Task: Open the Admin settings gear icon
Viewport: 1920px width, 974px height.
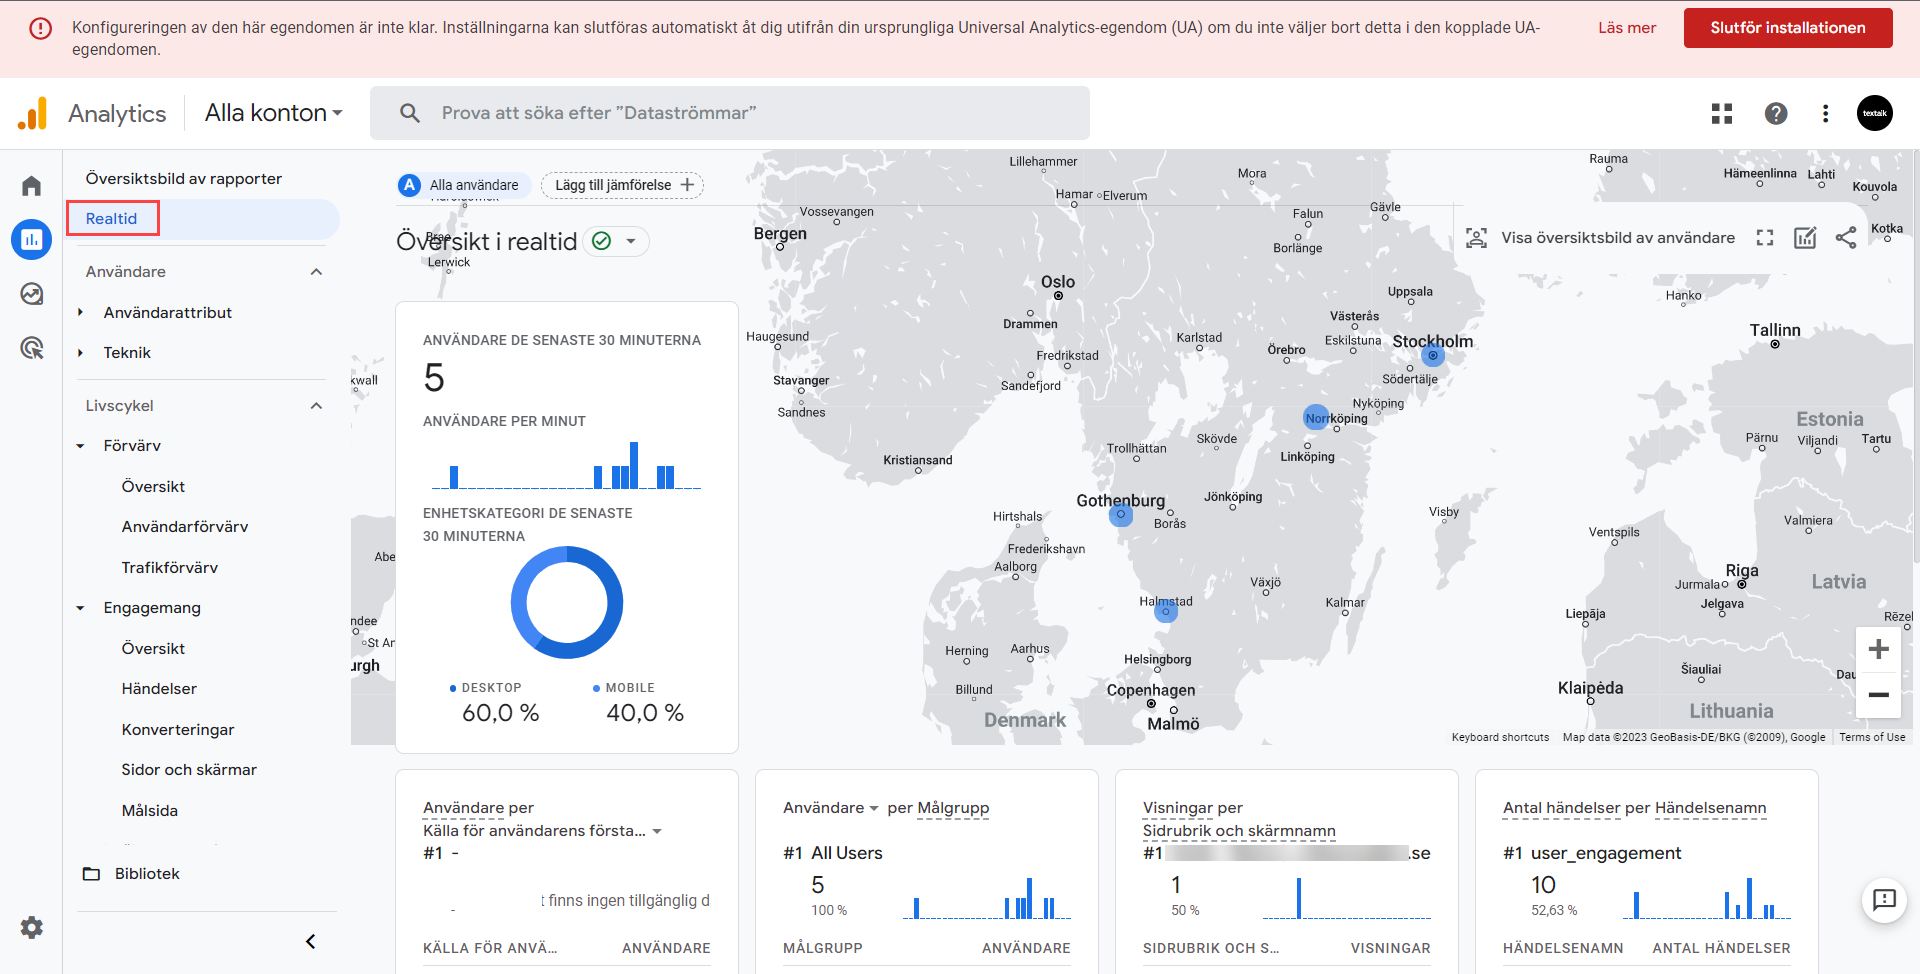Action: (32, 927)
